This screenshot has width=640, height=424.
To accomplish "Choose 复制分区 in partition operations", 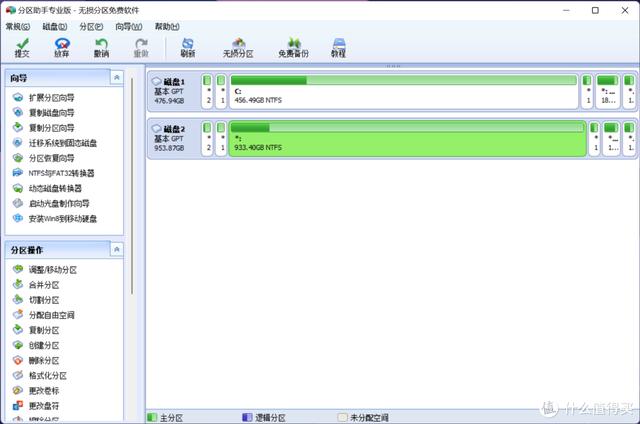I will click(36, 330).
